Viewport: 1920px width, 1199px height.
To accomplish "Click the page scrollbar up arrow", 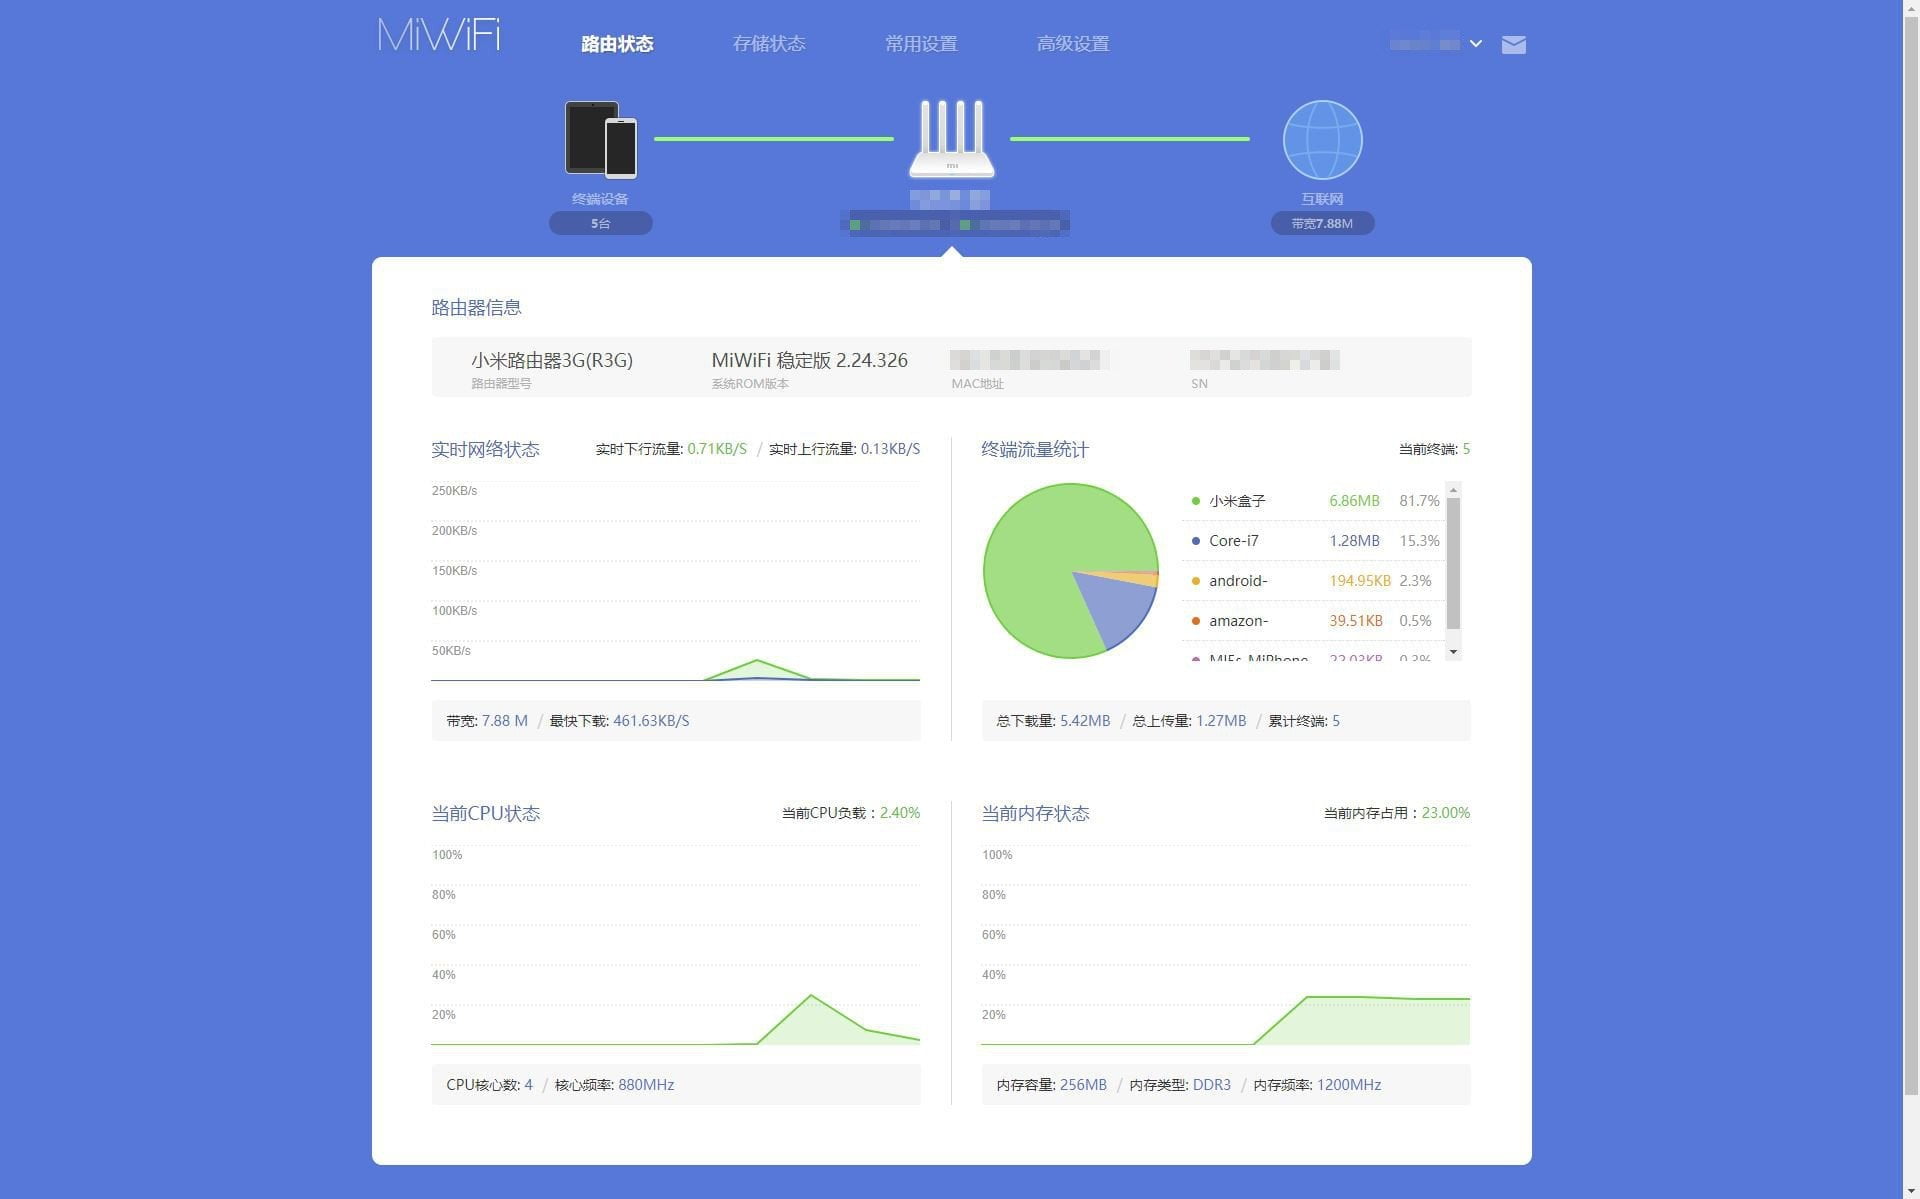I will [x=1911, y=8].
